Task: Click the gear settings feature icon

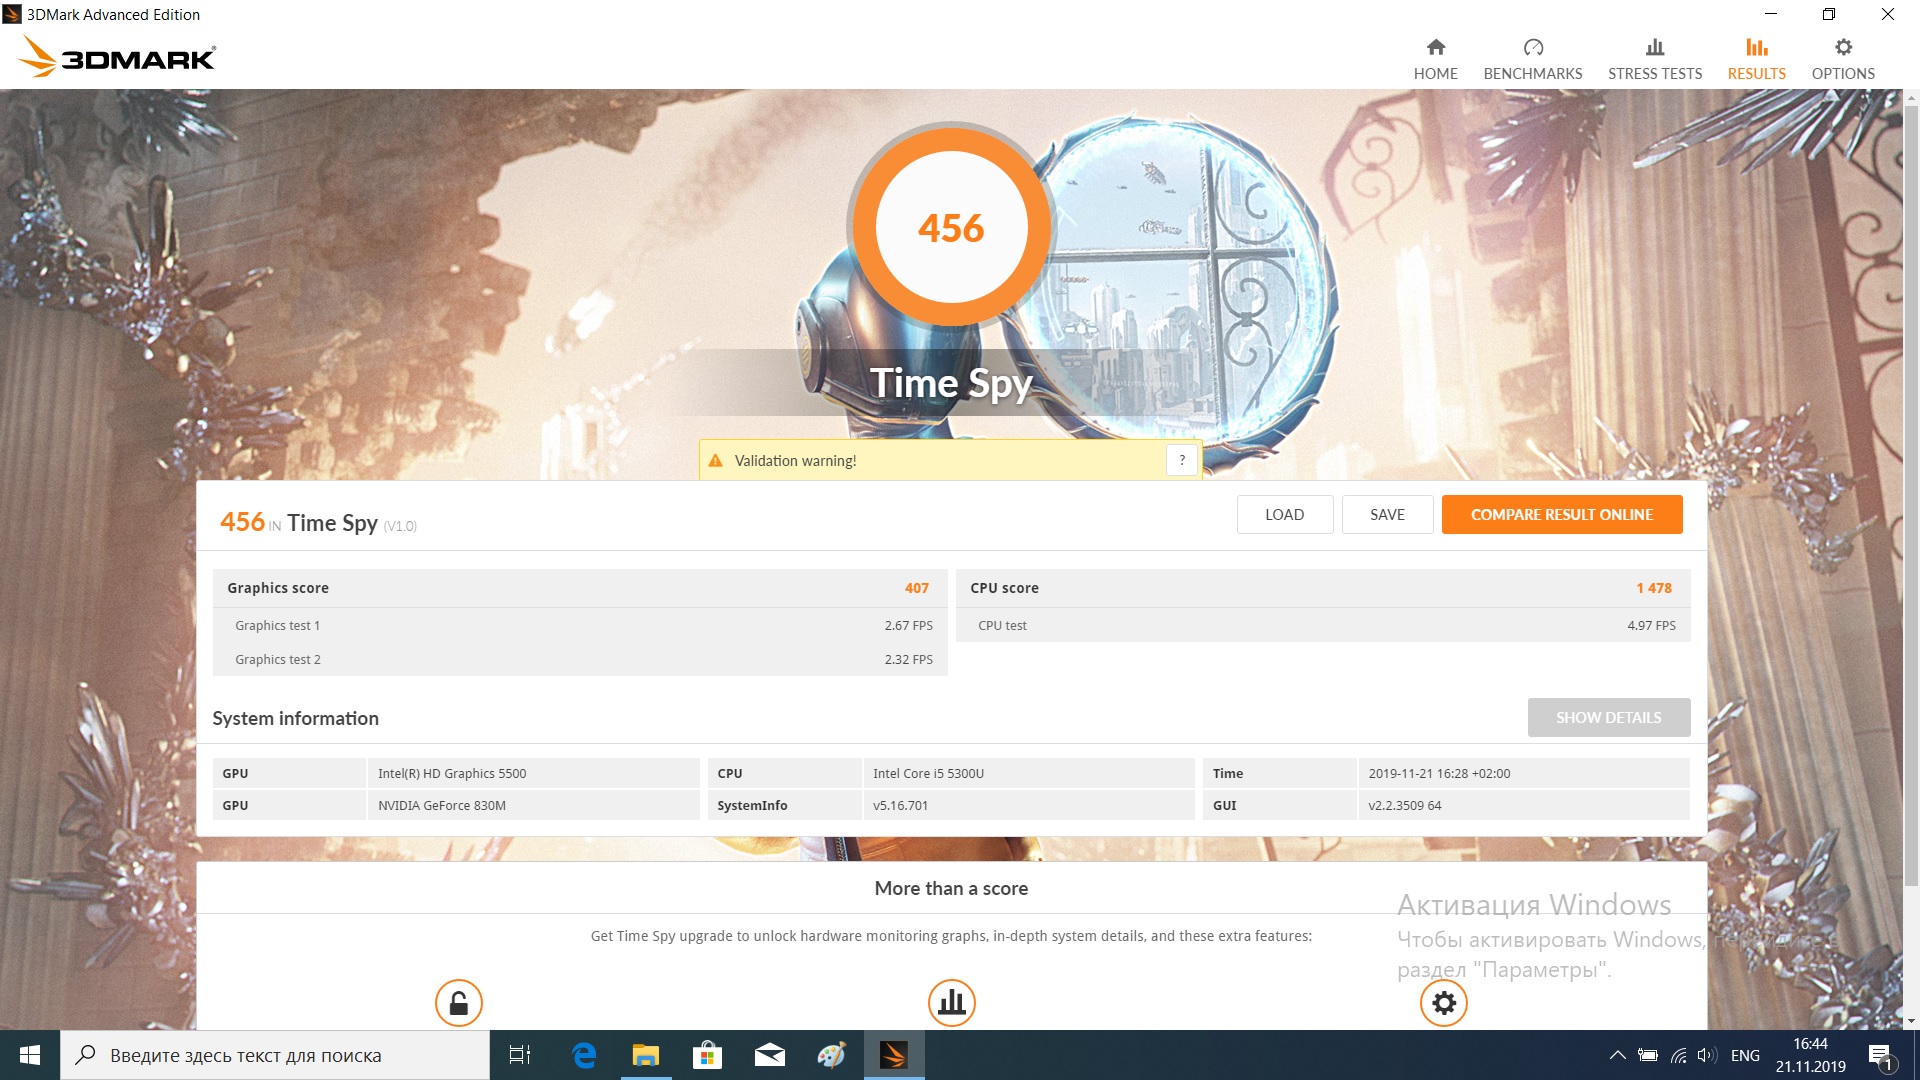Action: click(1444, 1002)
